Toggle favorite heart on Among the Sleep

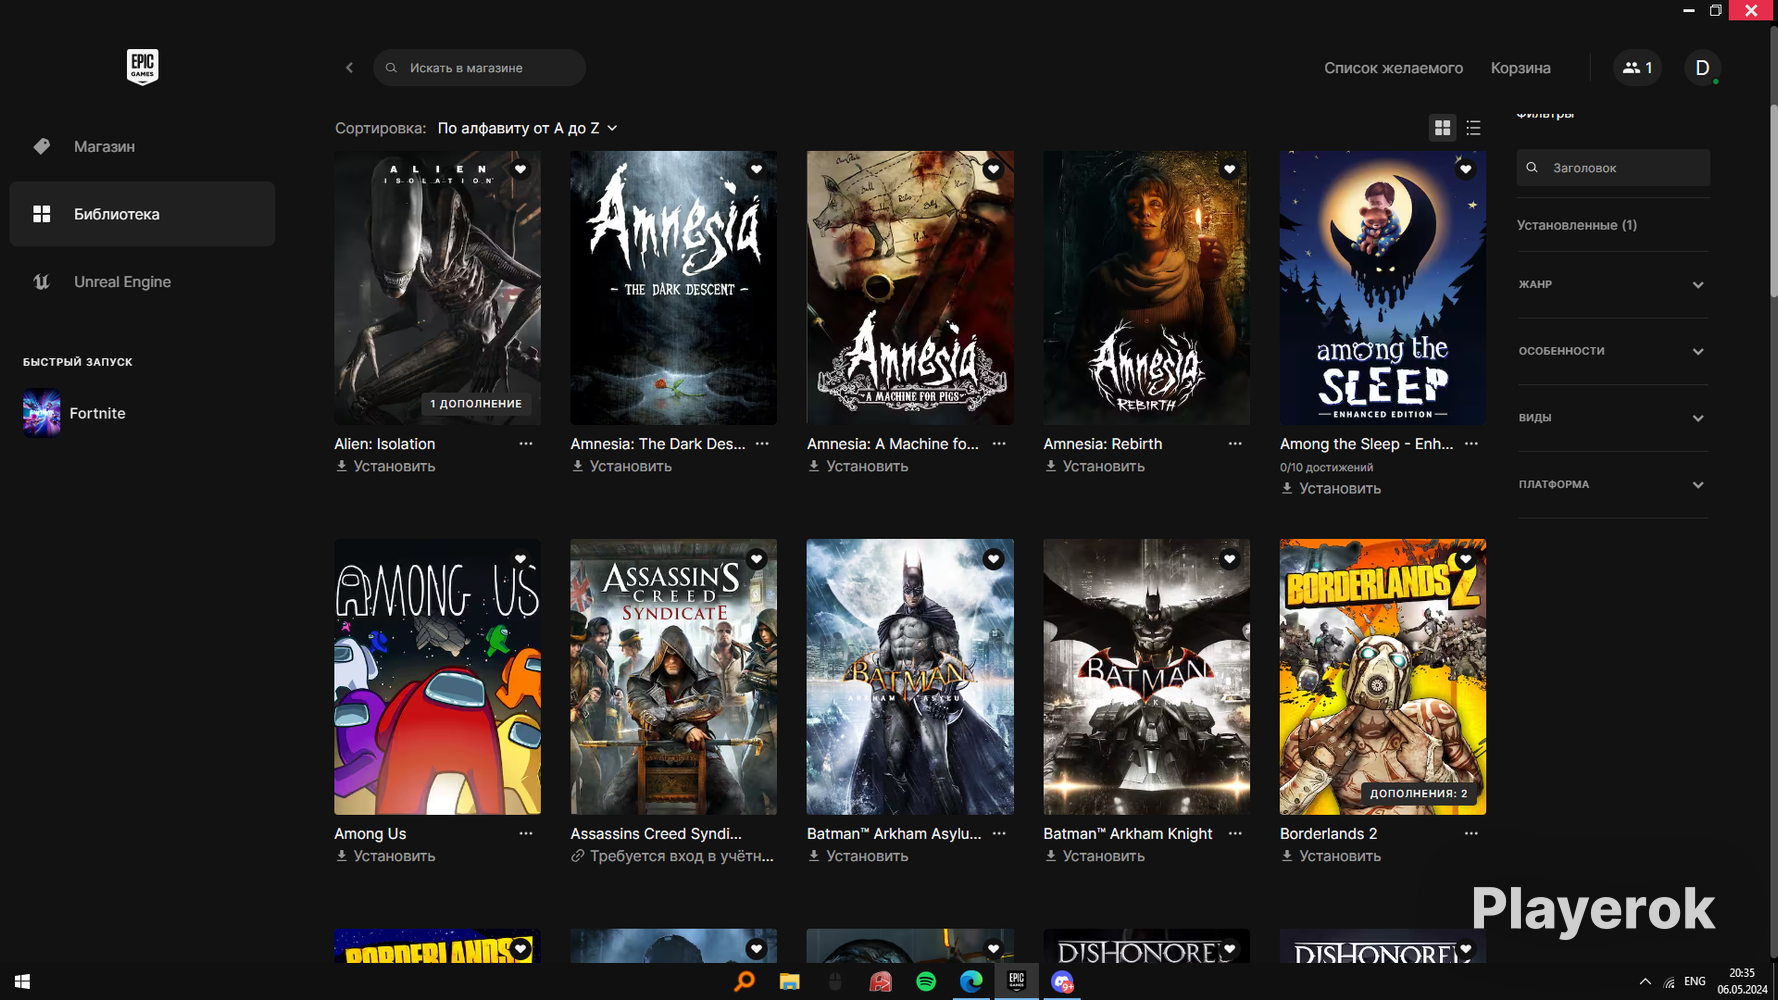click(1465, 170)
